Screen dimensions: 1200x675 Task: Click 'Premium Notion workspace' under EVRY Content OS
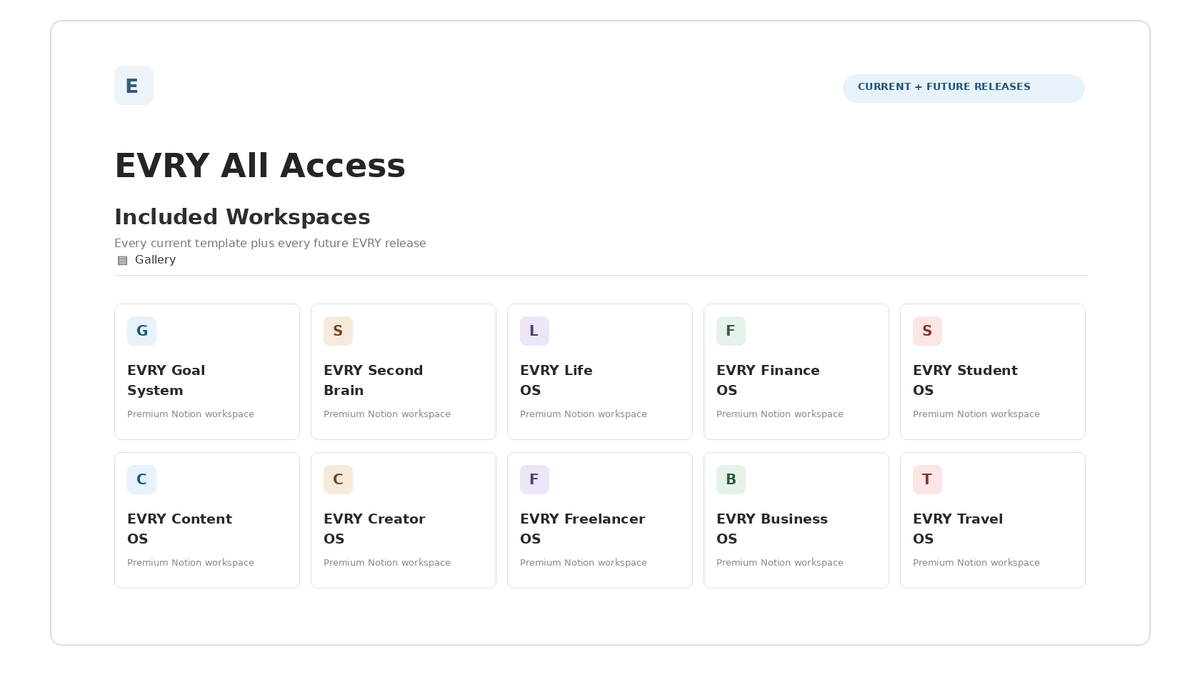pos(190,563)
